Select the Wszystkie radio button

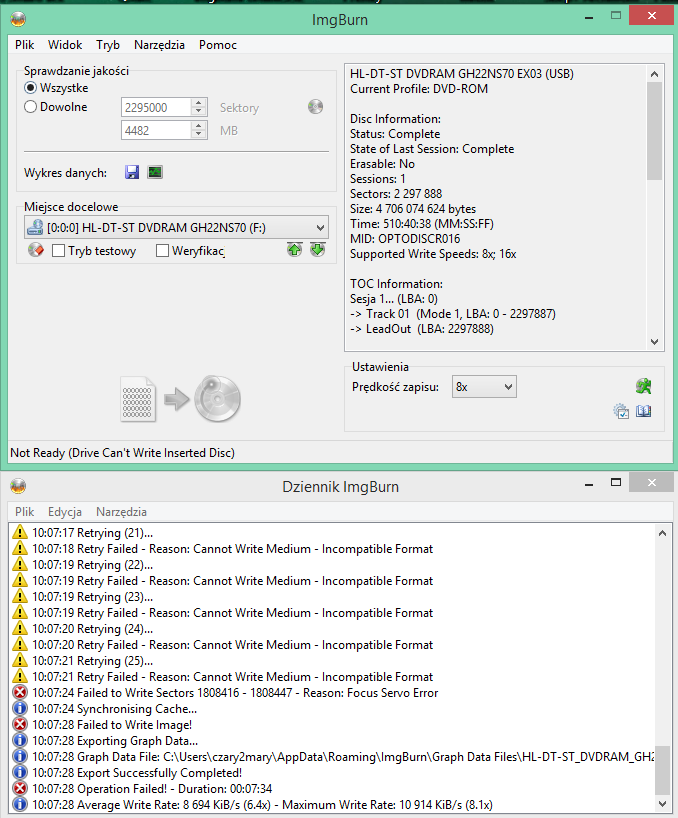pyautogui.click(x=31, y=88)
